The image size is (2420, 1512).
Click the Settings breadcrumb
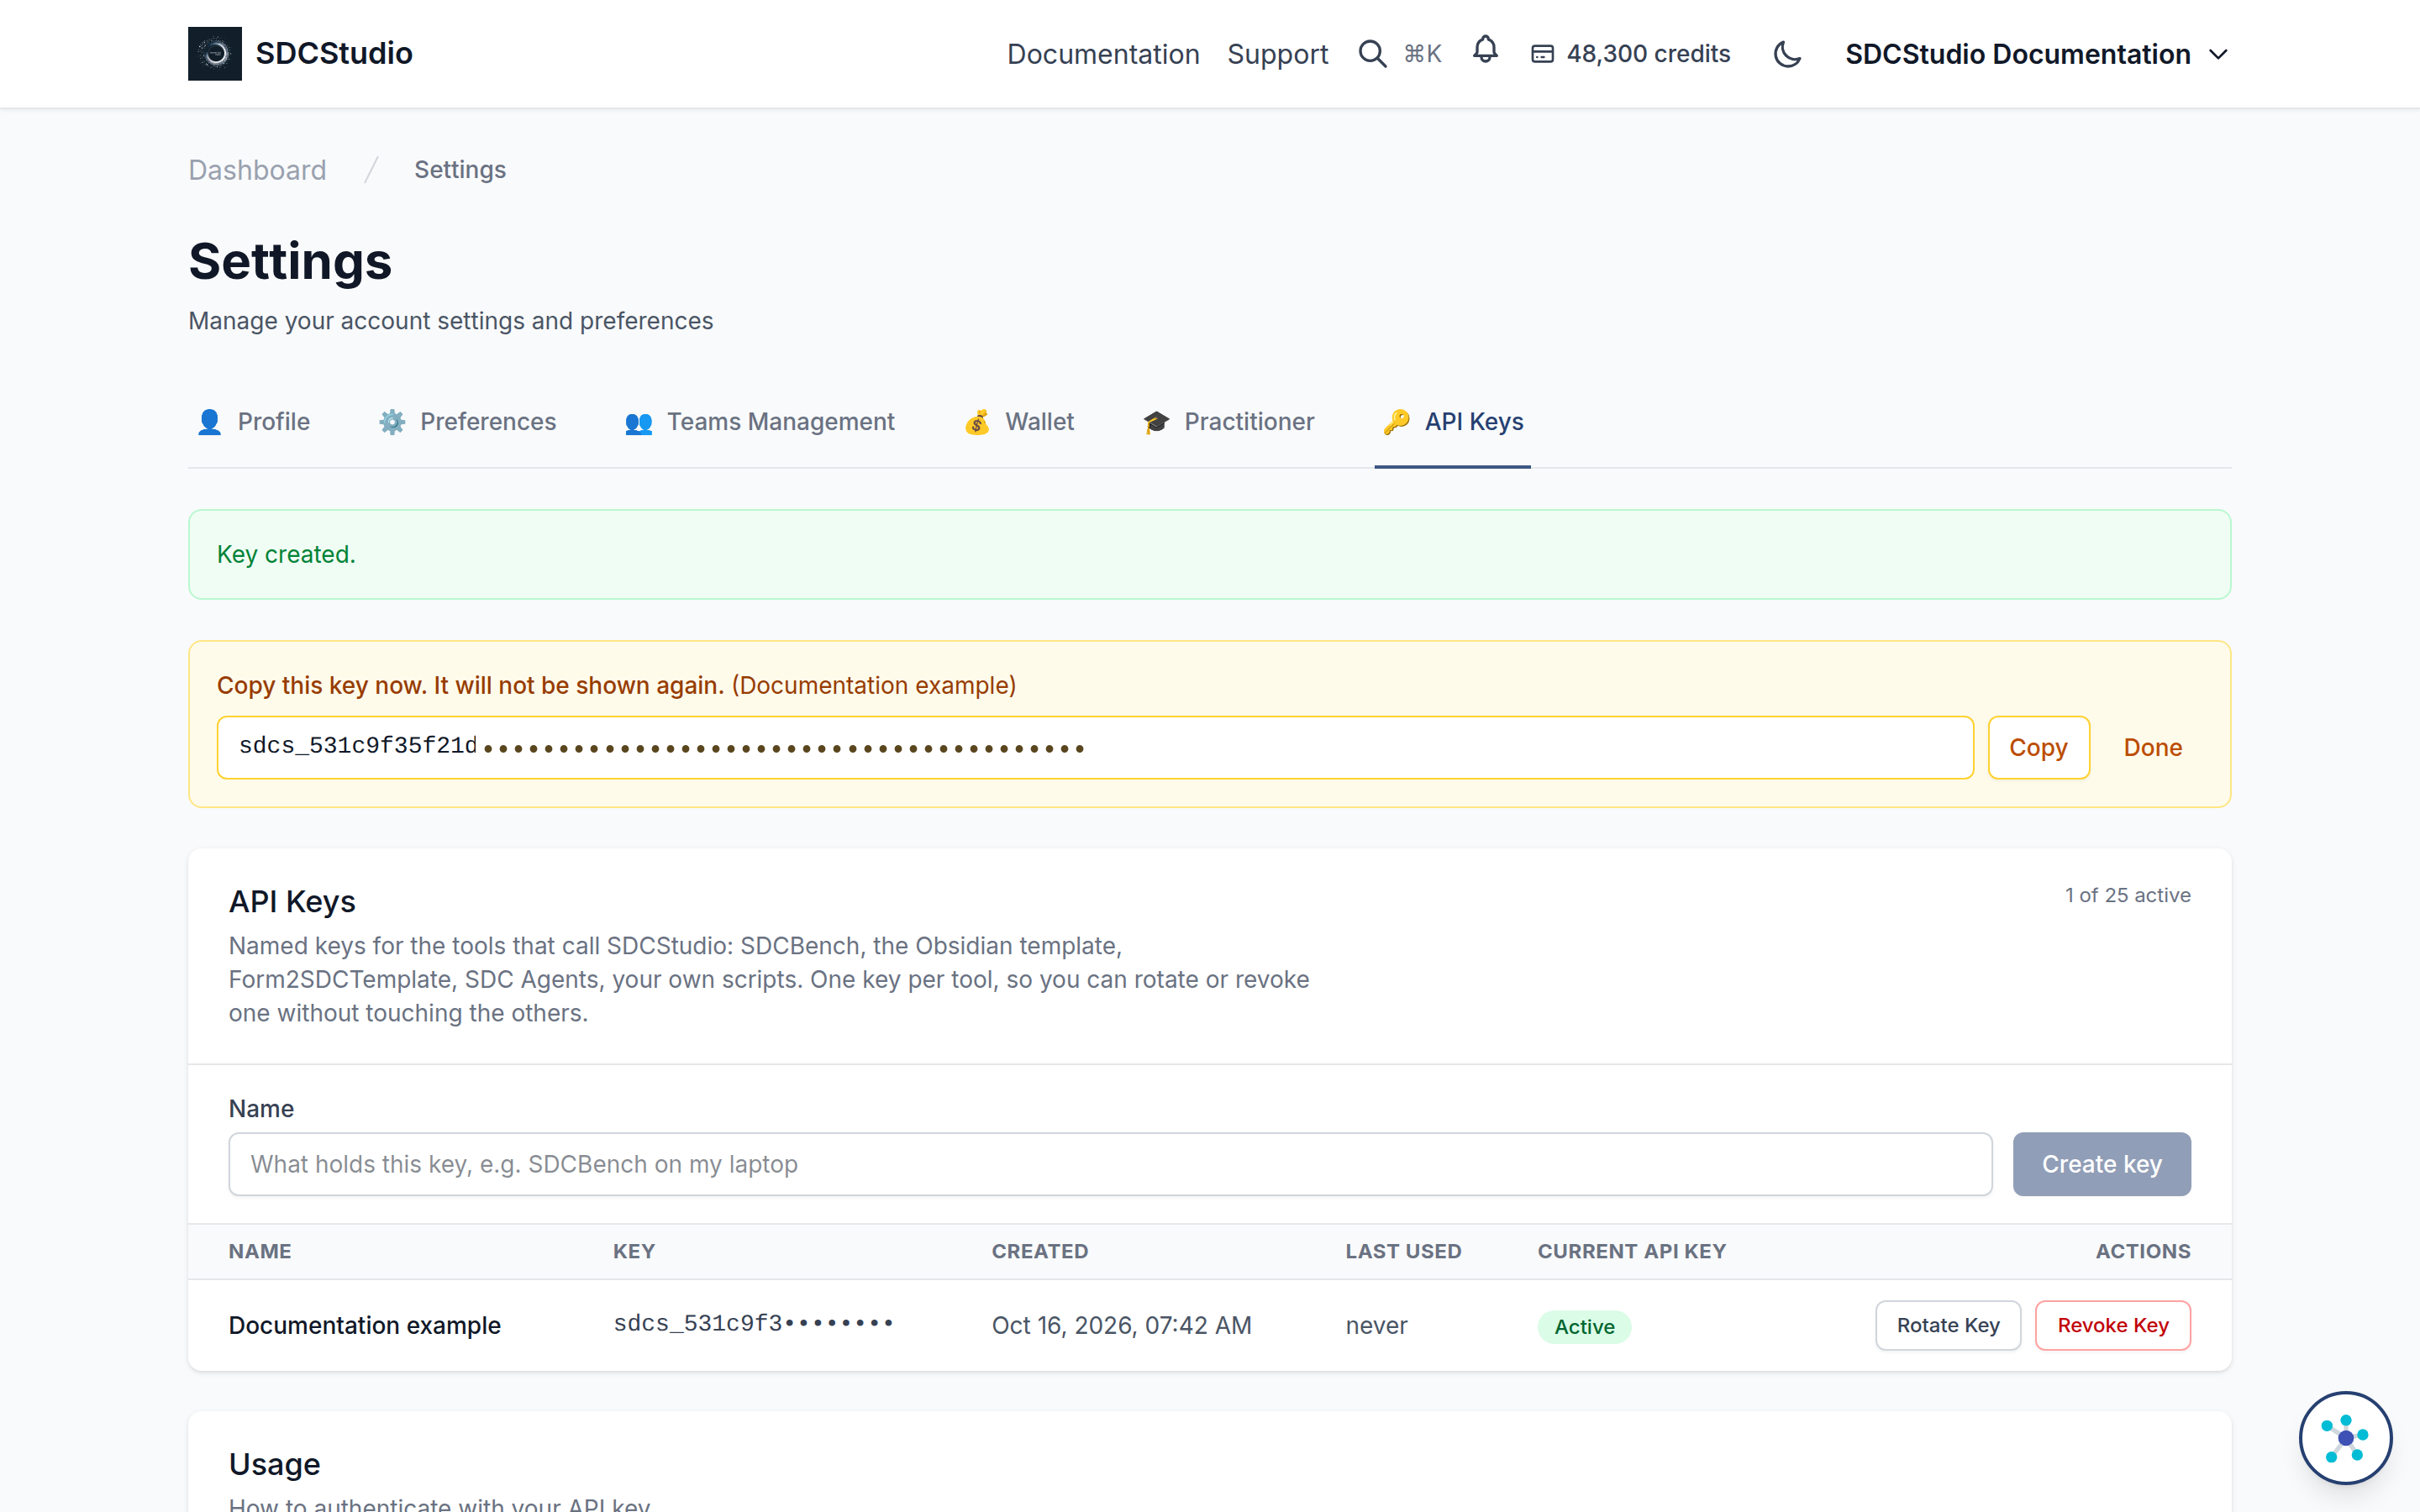click(x=460, y=170)
